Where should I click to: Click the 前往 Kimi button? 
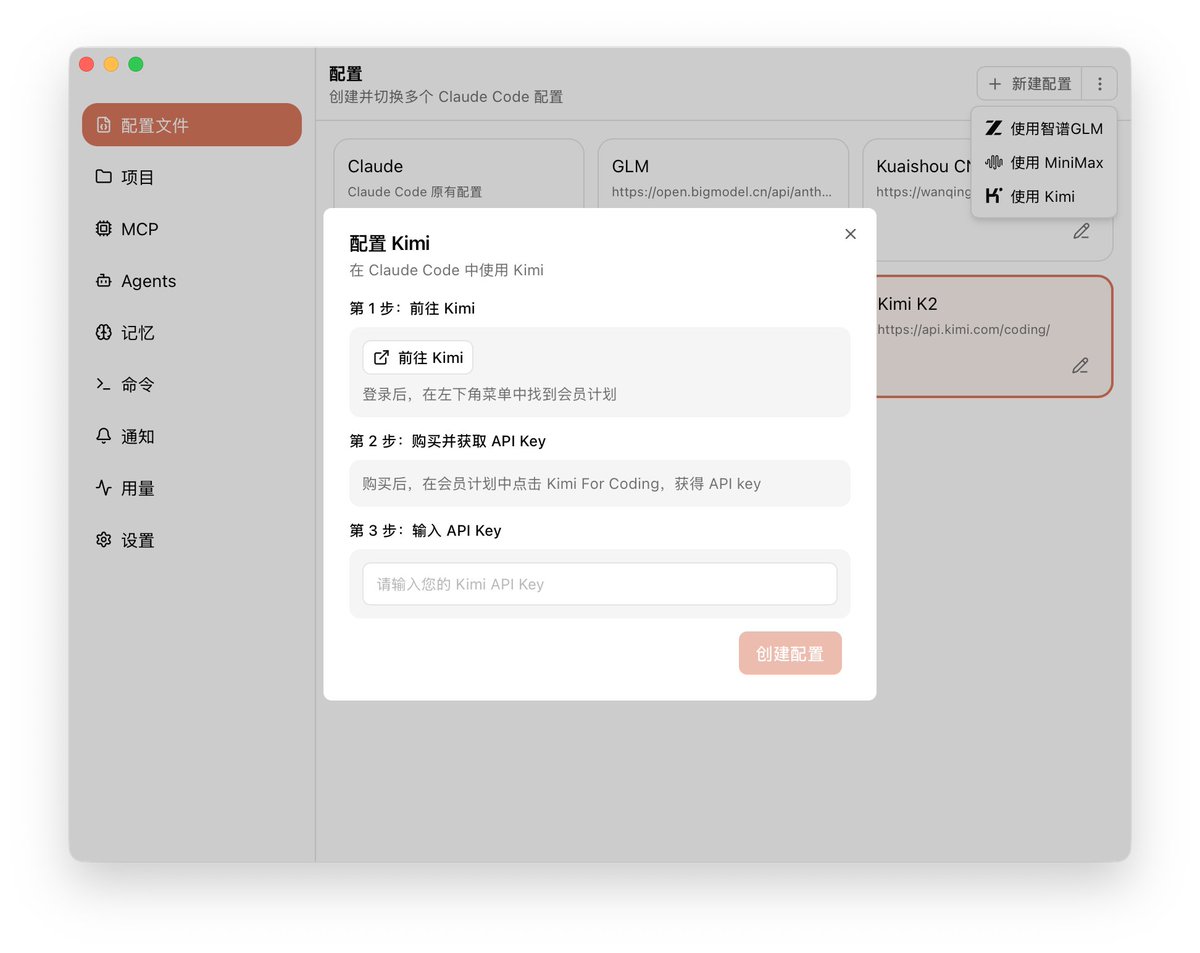click(x=417, y=357)
